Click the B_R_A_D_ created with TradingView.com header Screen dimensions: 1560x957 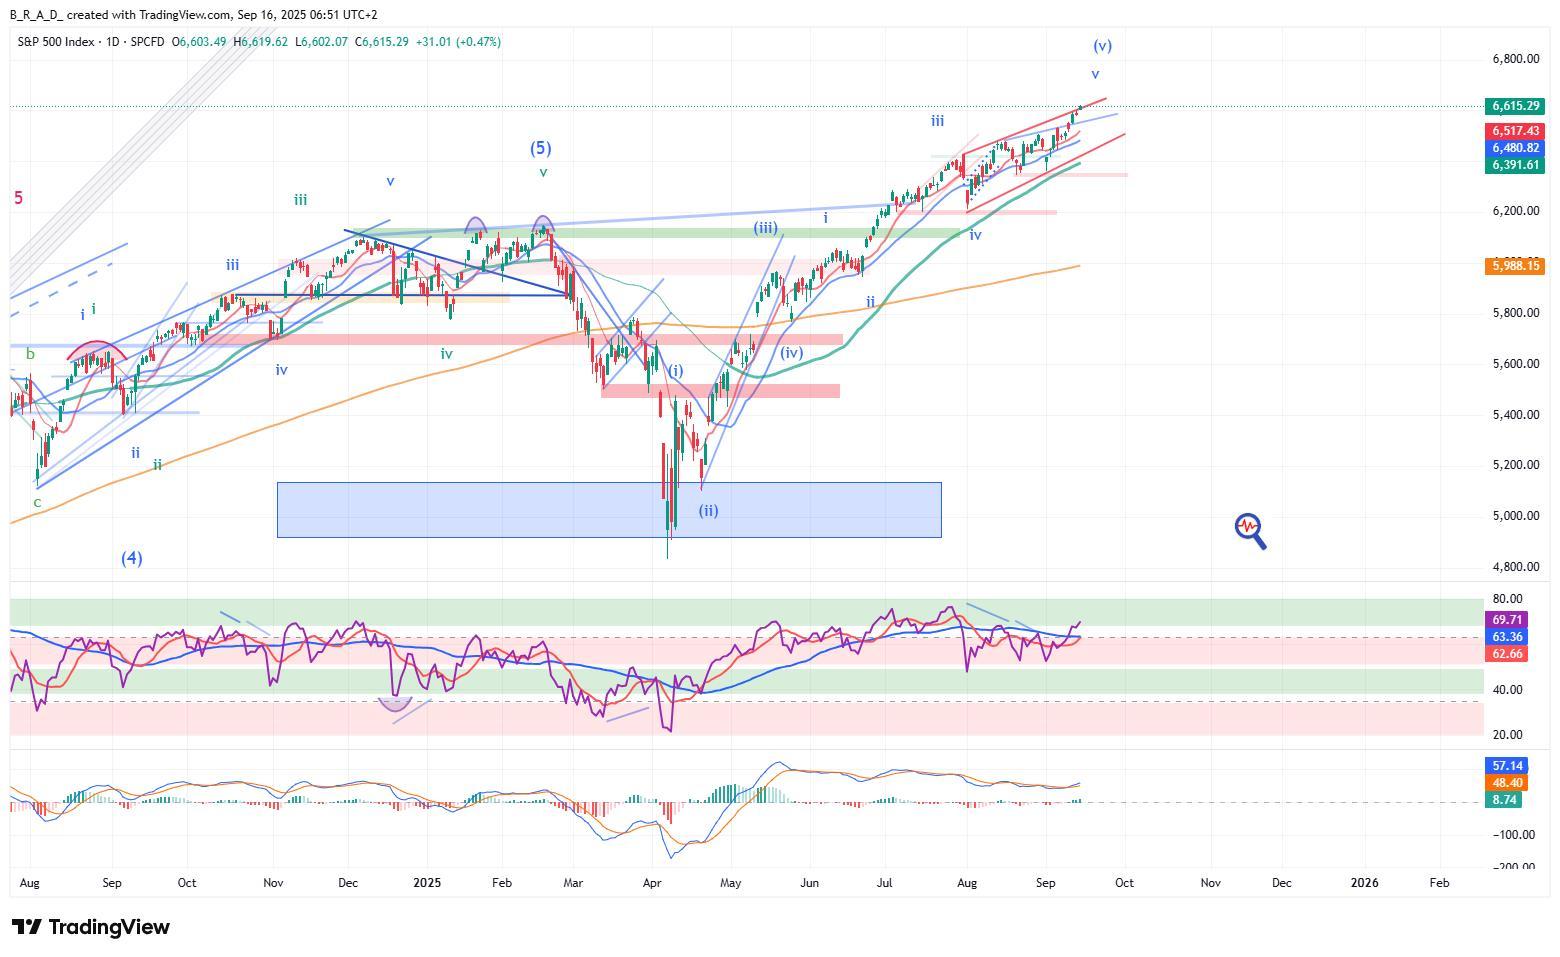pos(194,15)
